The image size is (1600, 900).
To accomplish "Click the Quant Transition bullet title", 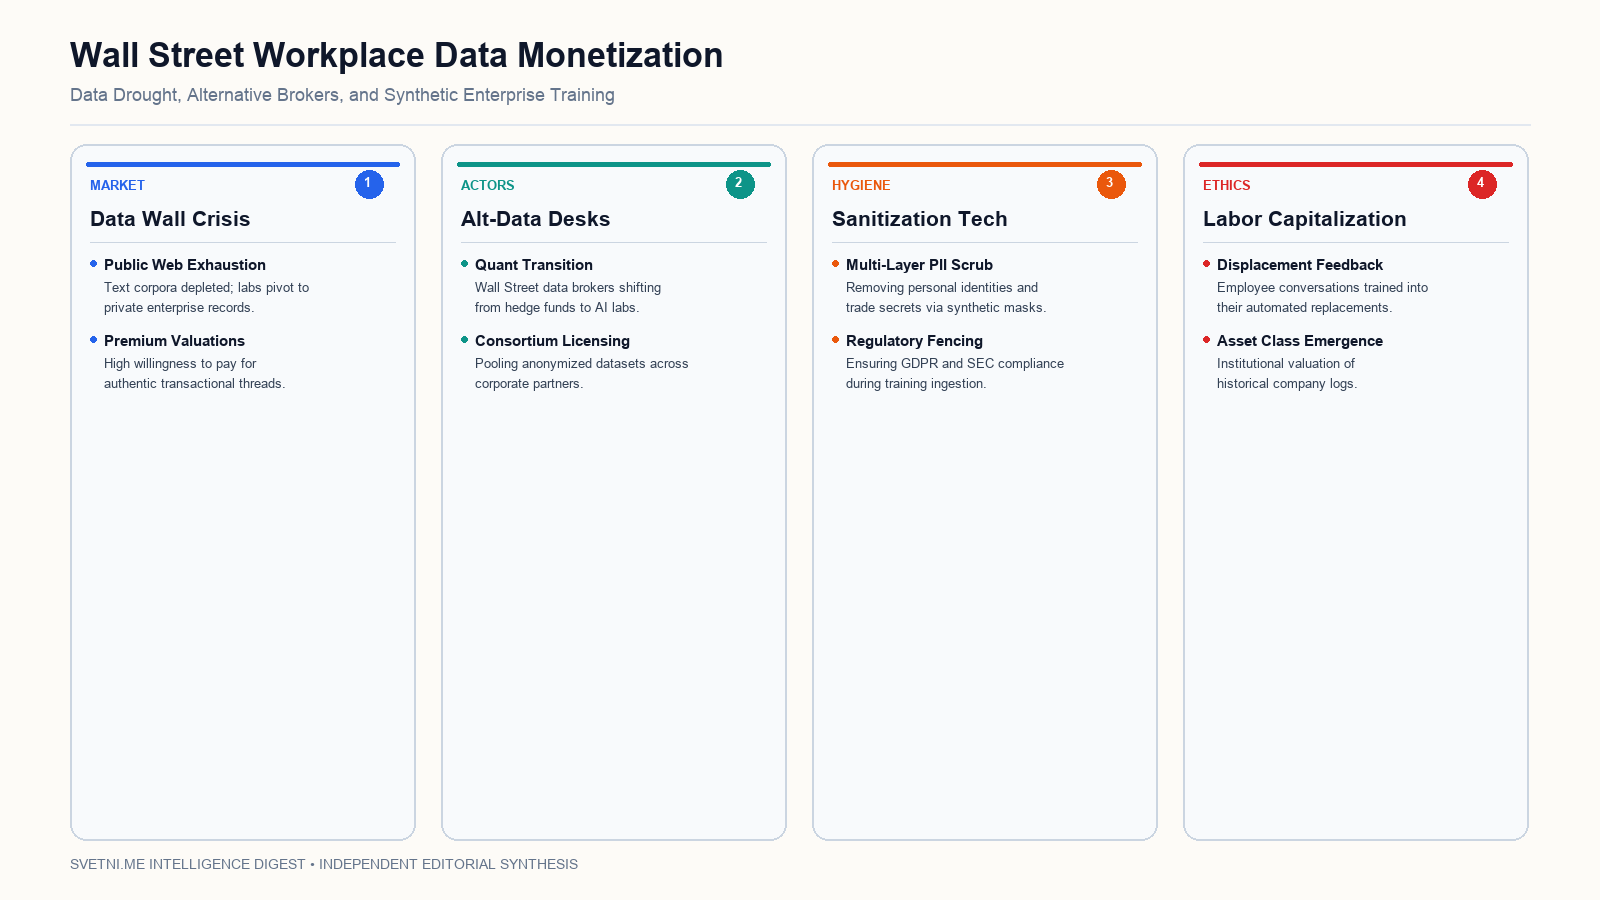I will point(534,265).
